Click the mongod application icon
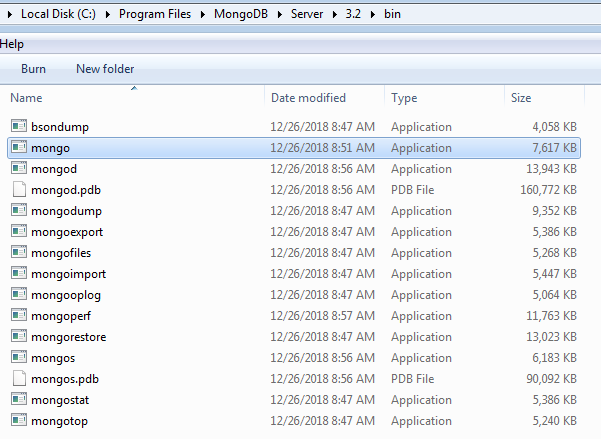Screen dimensions: 601x439 (19, 168)
